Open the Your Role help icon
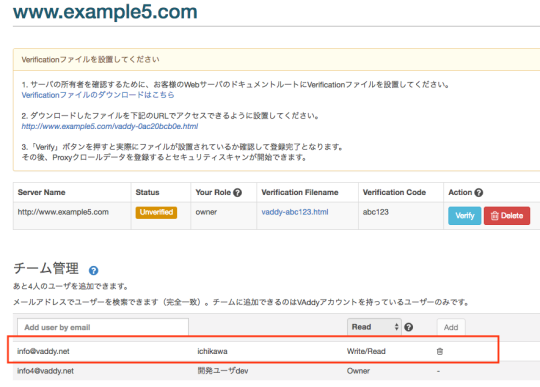 pos(237,192)
